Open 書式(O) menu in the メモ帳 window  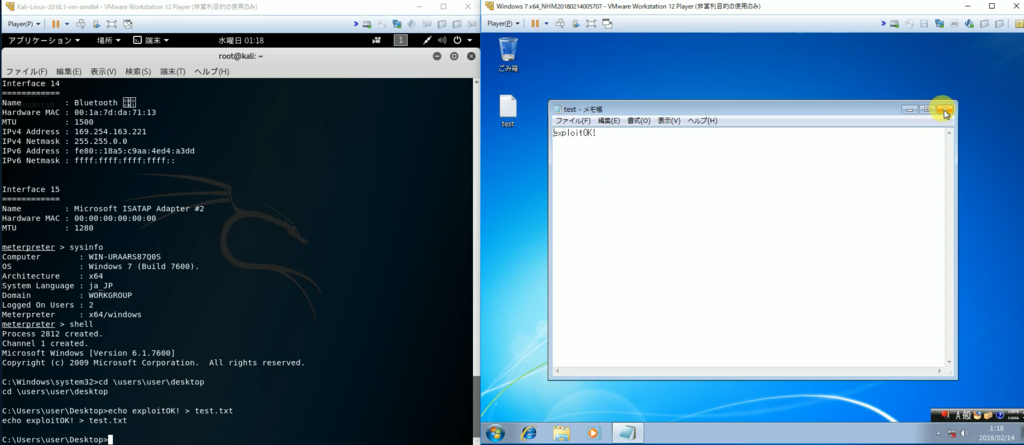click(x=639, y=121)
